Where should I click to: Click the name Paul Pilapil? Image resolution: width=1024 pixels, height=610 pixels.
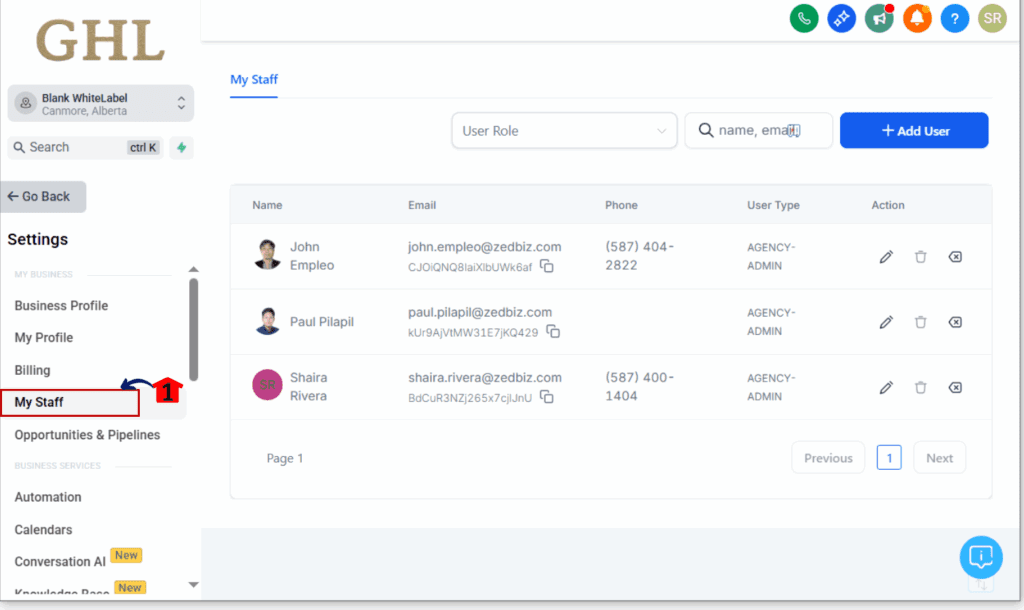tap(322, 322)
